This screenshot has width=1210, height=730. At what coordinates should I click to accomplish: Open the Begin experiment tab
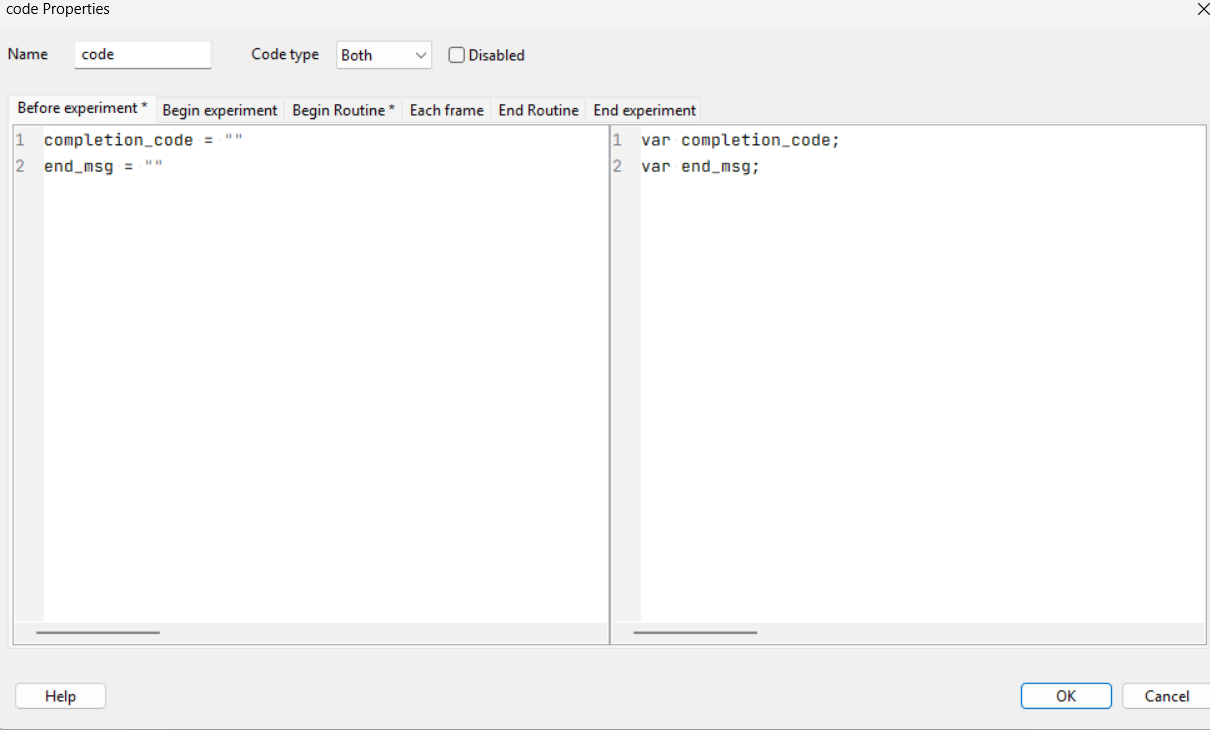click(219, 110)
